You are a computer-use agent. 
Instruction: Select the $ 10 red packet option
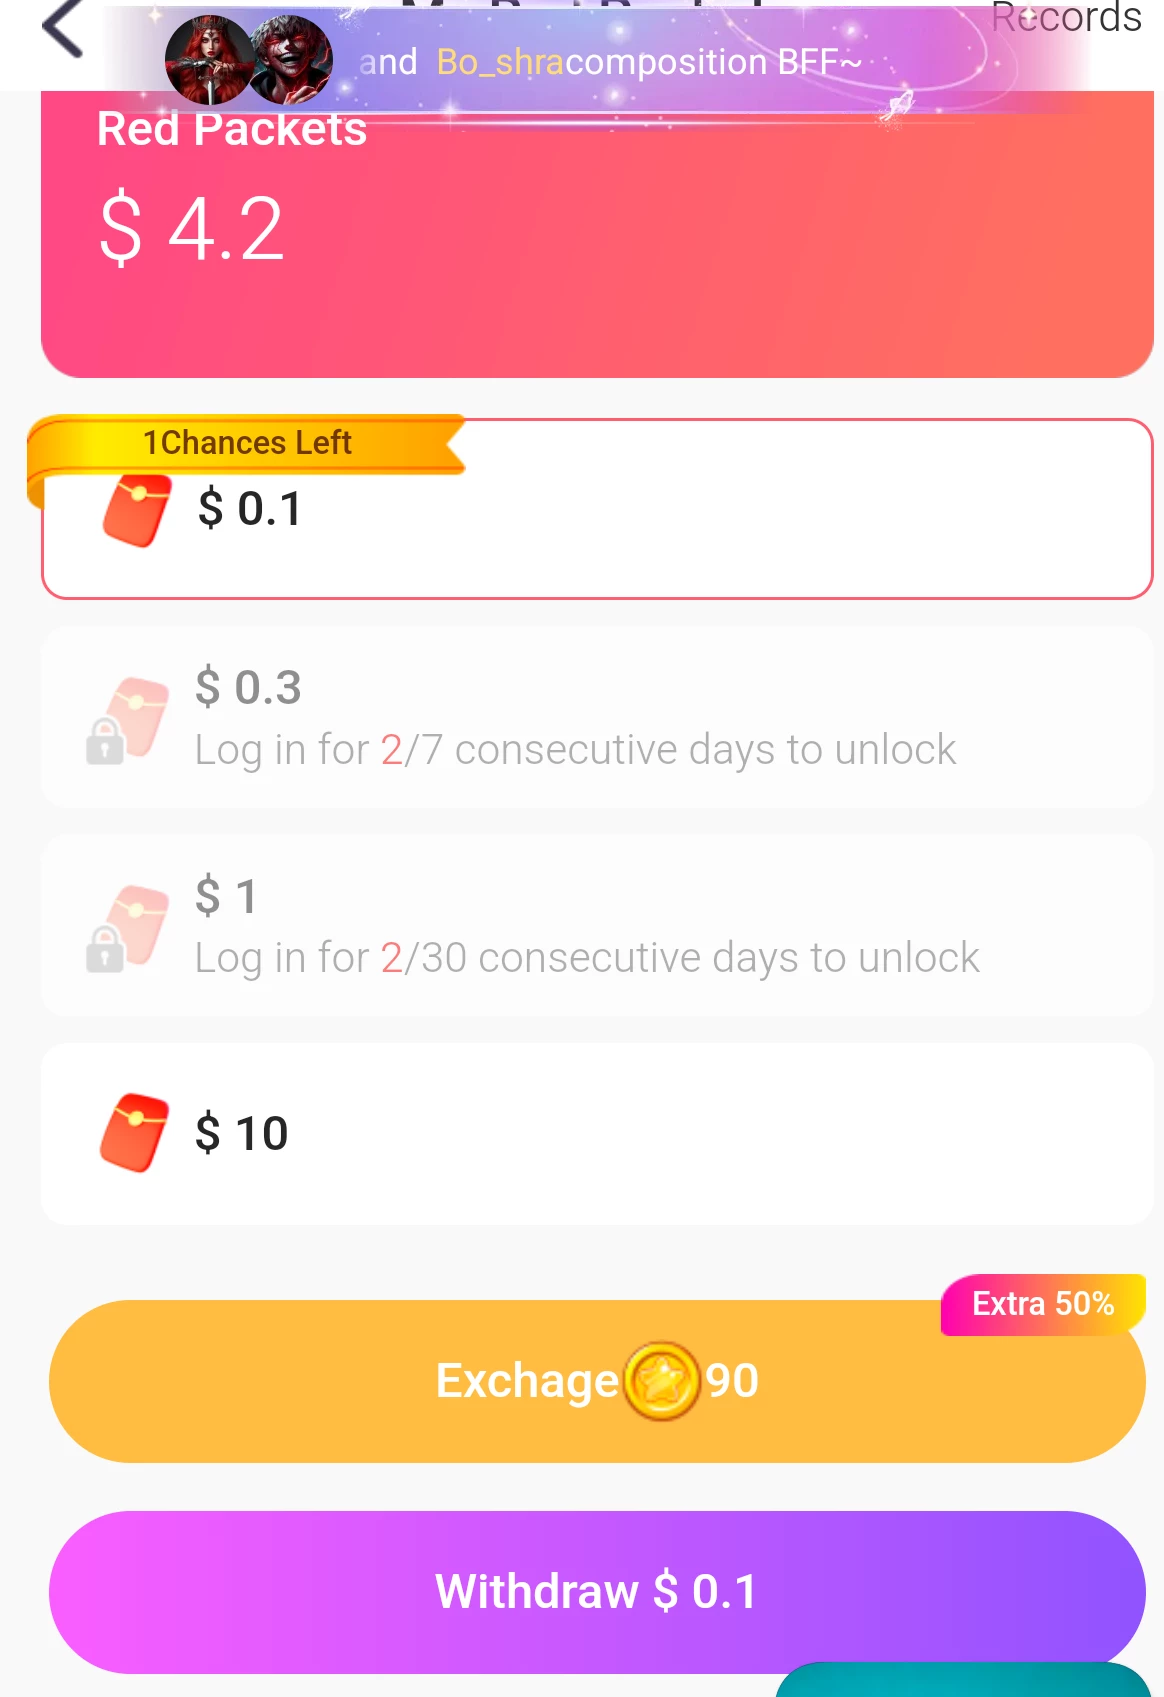click(x=597, y=1134)
